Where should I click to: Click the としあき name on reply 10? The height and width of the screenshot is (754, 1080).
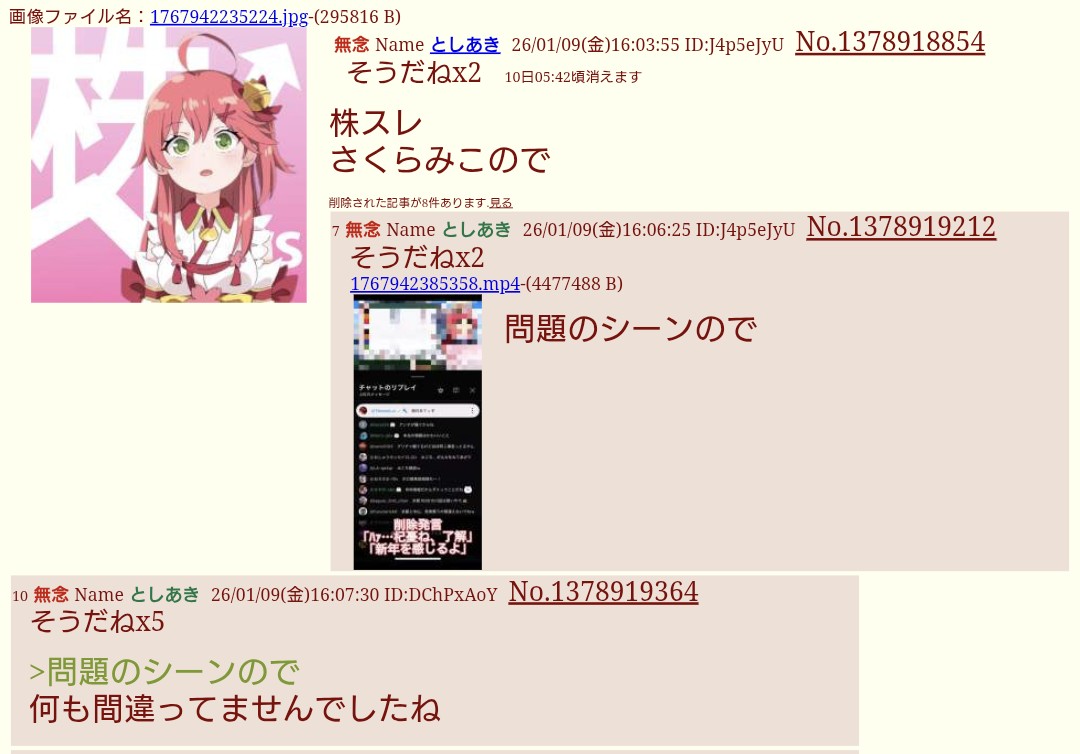click(x=165, y=594)
